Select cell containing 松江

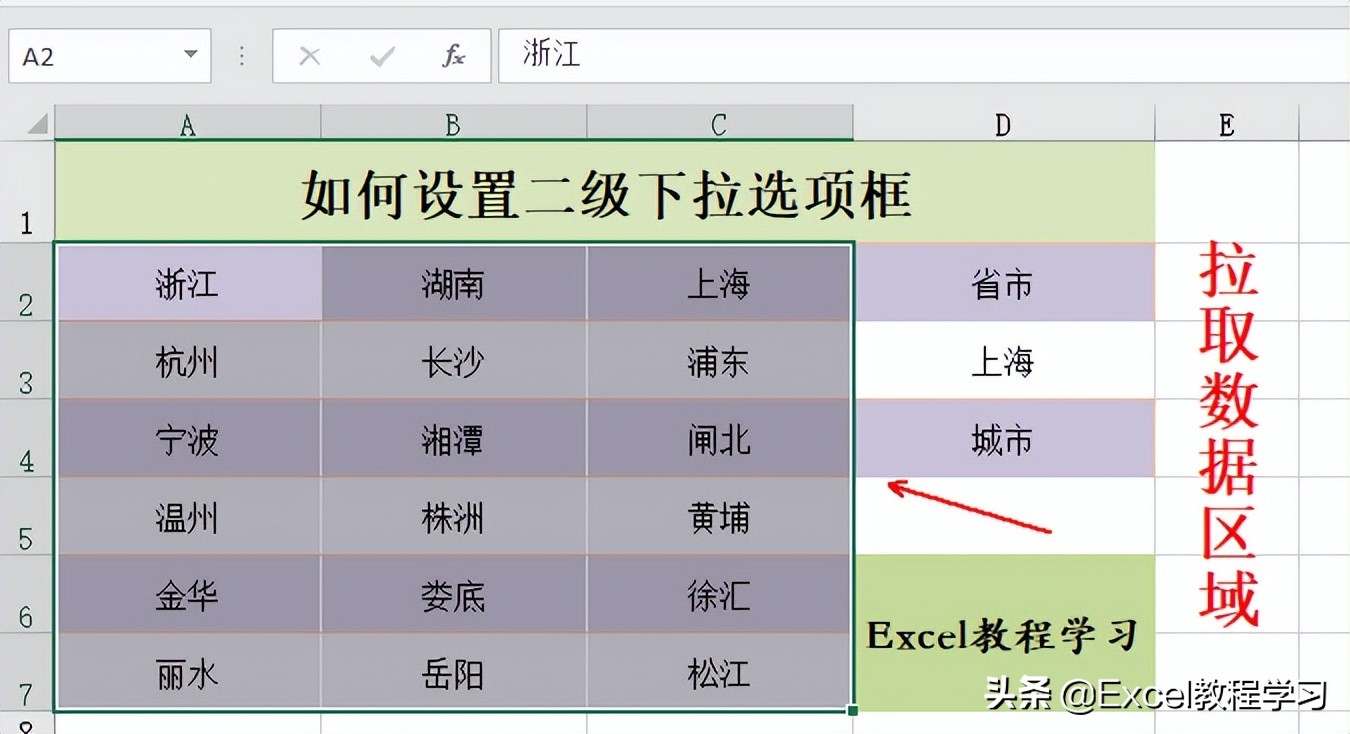point(719,671)
